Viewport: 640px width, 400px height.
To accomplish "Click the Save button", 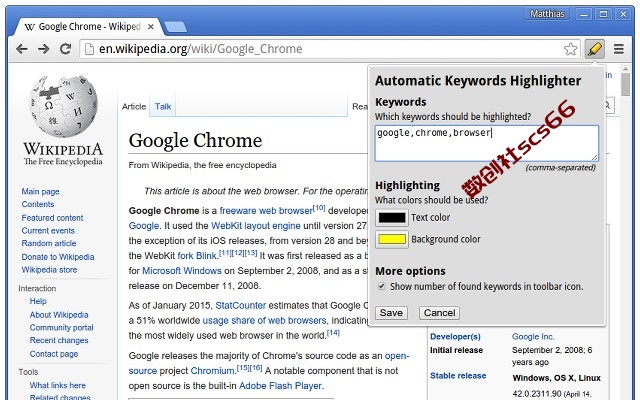I will tap(391, 313).
